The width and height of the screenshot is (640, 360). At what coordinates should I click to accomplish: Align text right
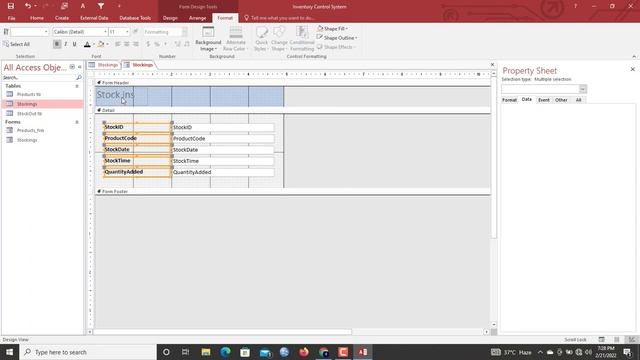click(136, 44)
